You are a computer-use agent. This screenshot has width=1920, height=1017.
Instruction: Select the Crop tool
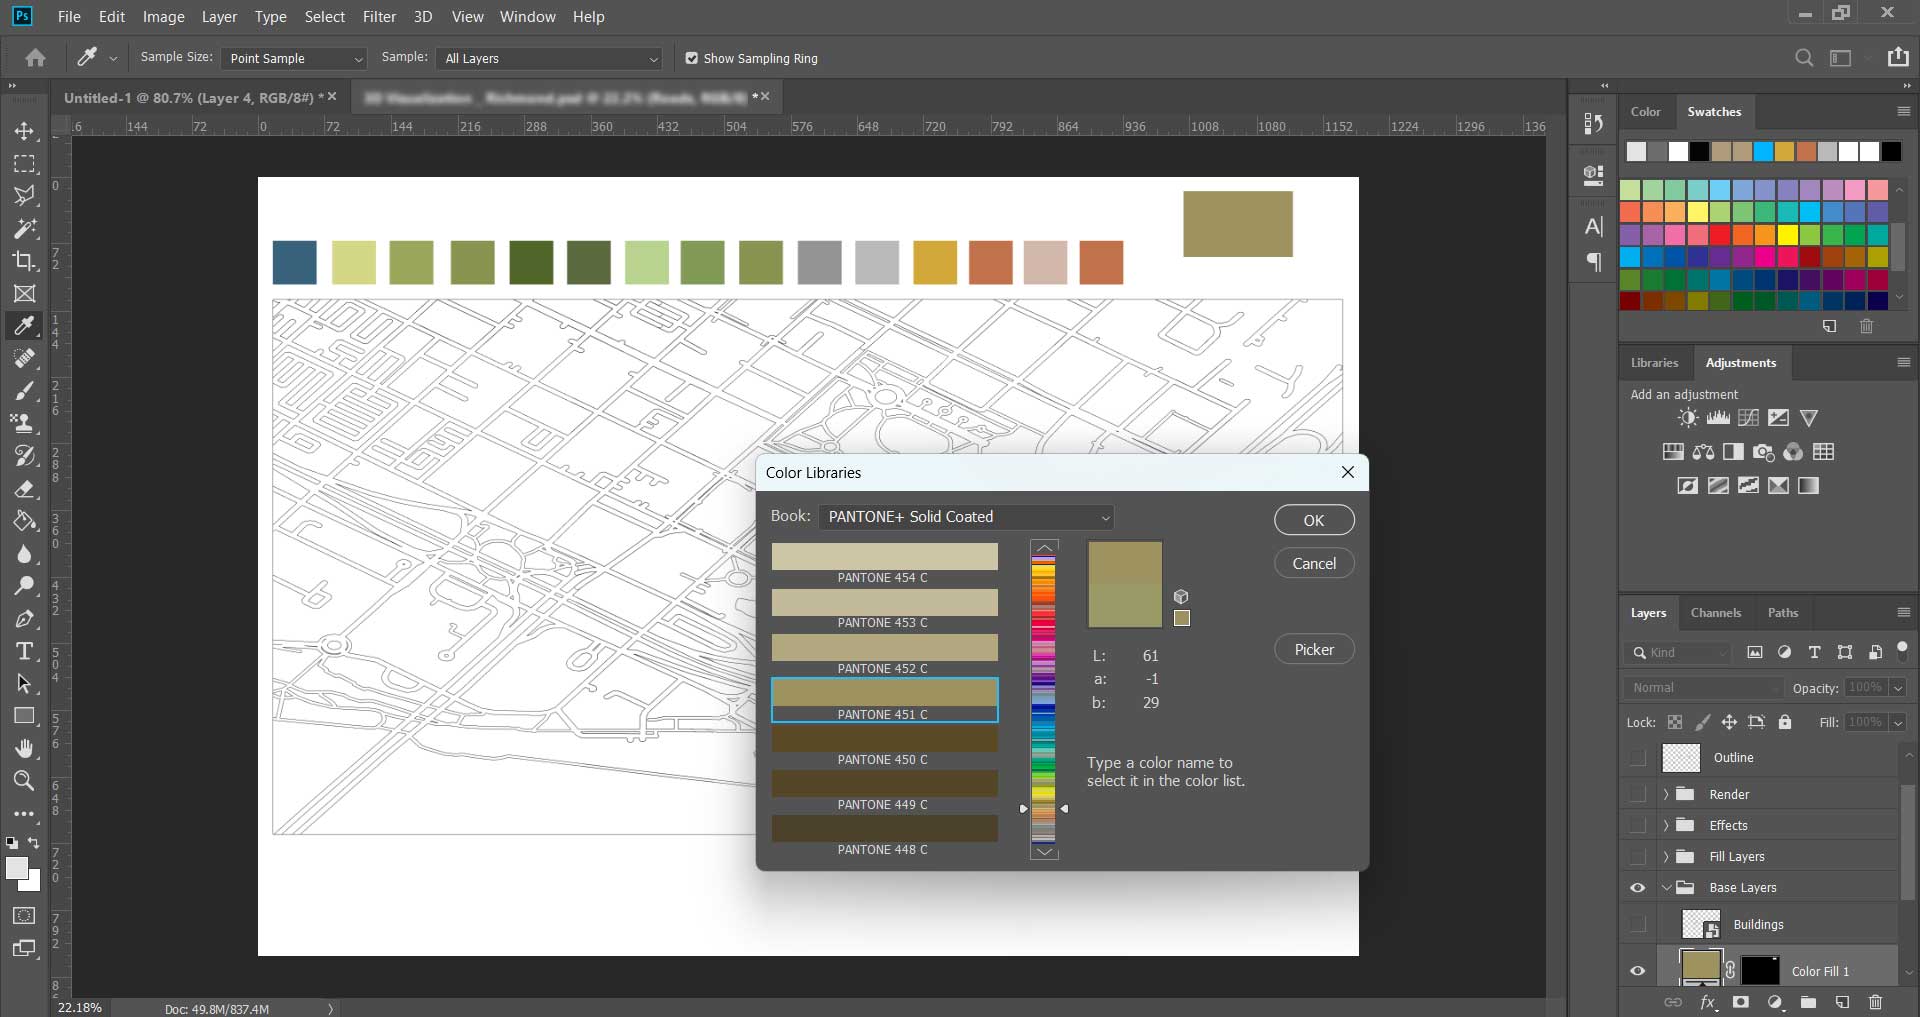click(x=24, y=261)
